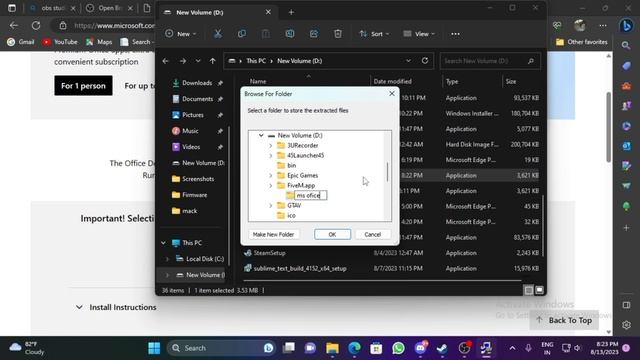Image resolution: width=640 pixels, height=360 pixels.
Task: Go up one folder level in Explorer
Action: [213, 61]
